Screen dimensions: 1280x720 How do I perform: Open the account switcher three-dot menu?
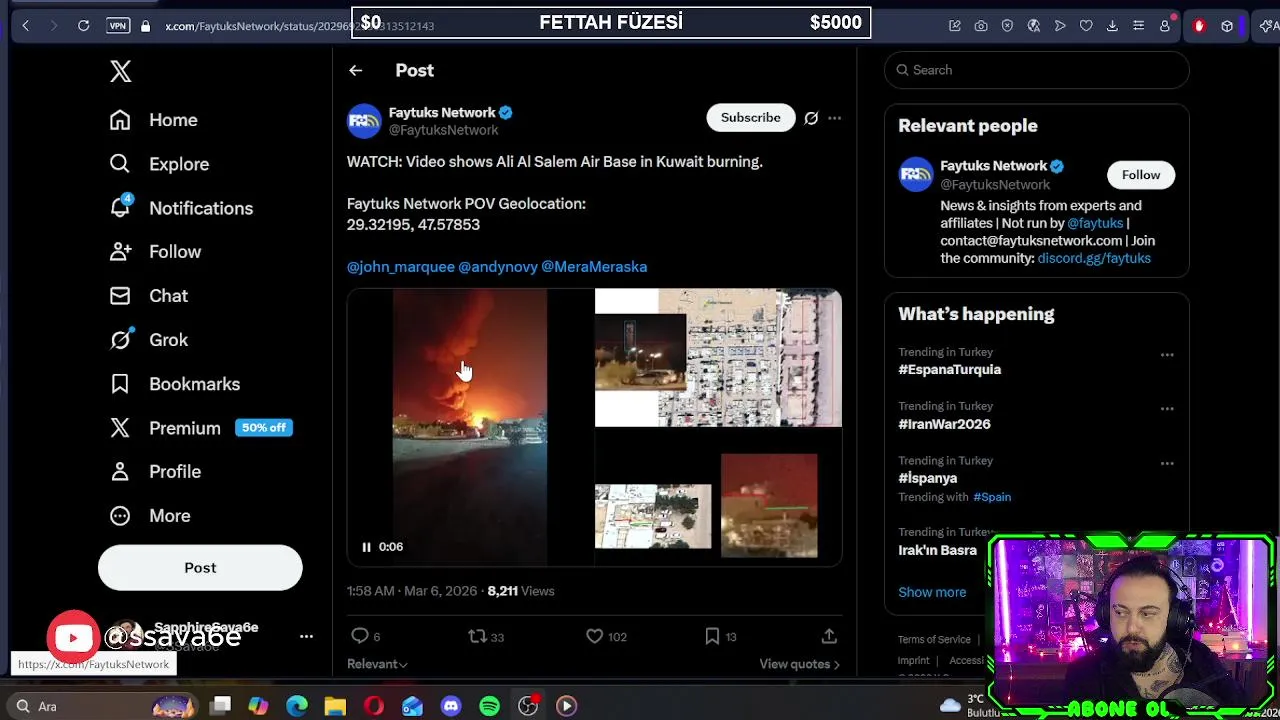[x=306, y=636]
